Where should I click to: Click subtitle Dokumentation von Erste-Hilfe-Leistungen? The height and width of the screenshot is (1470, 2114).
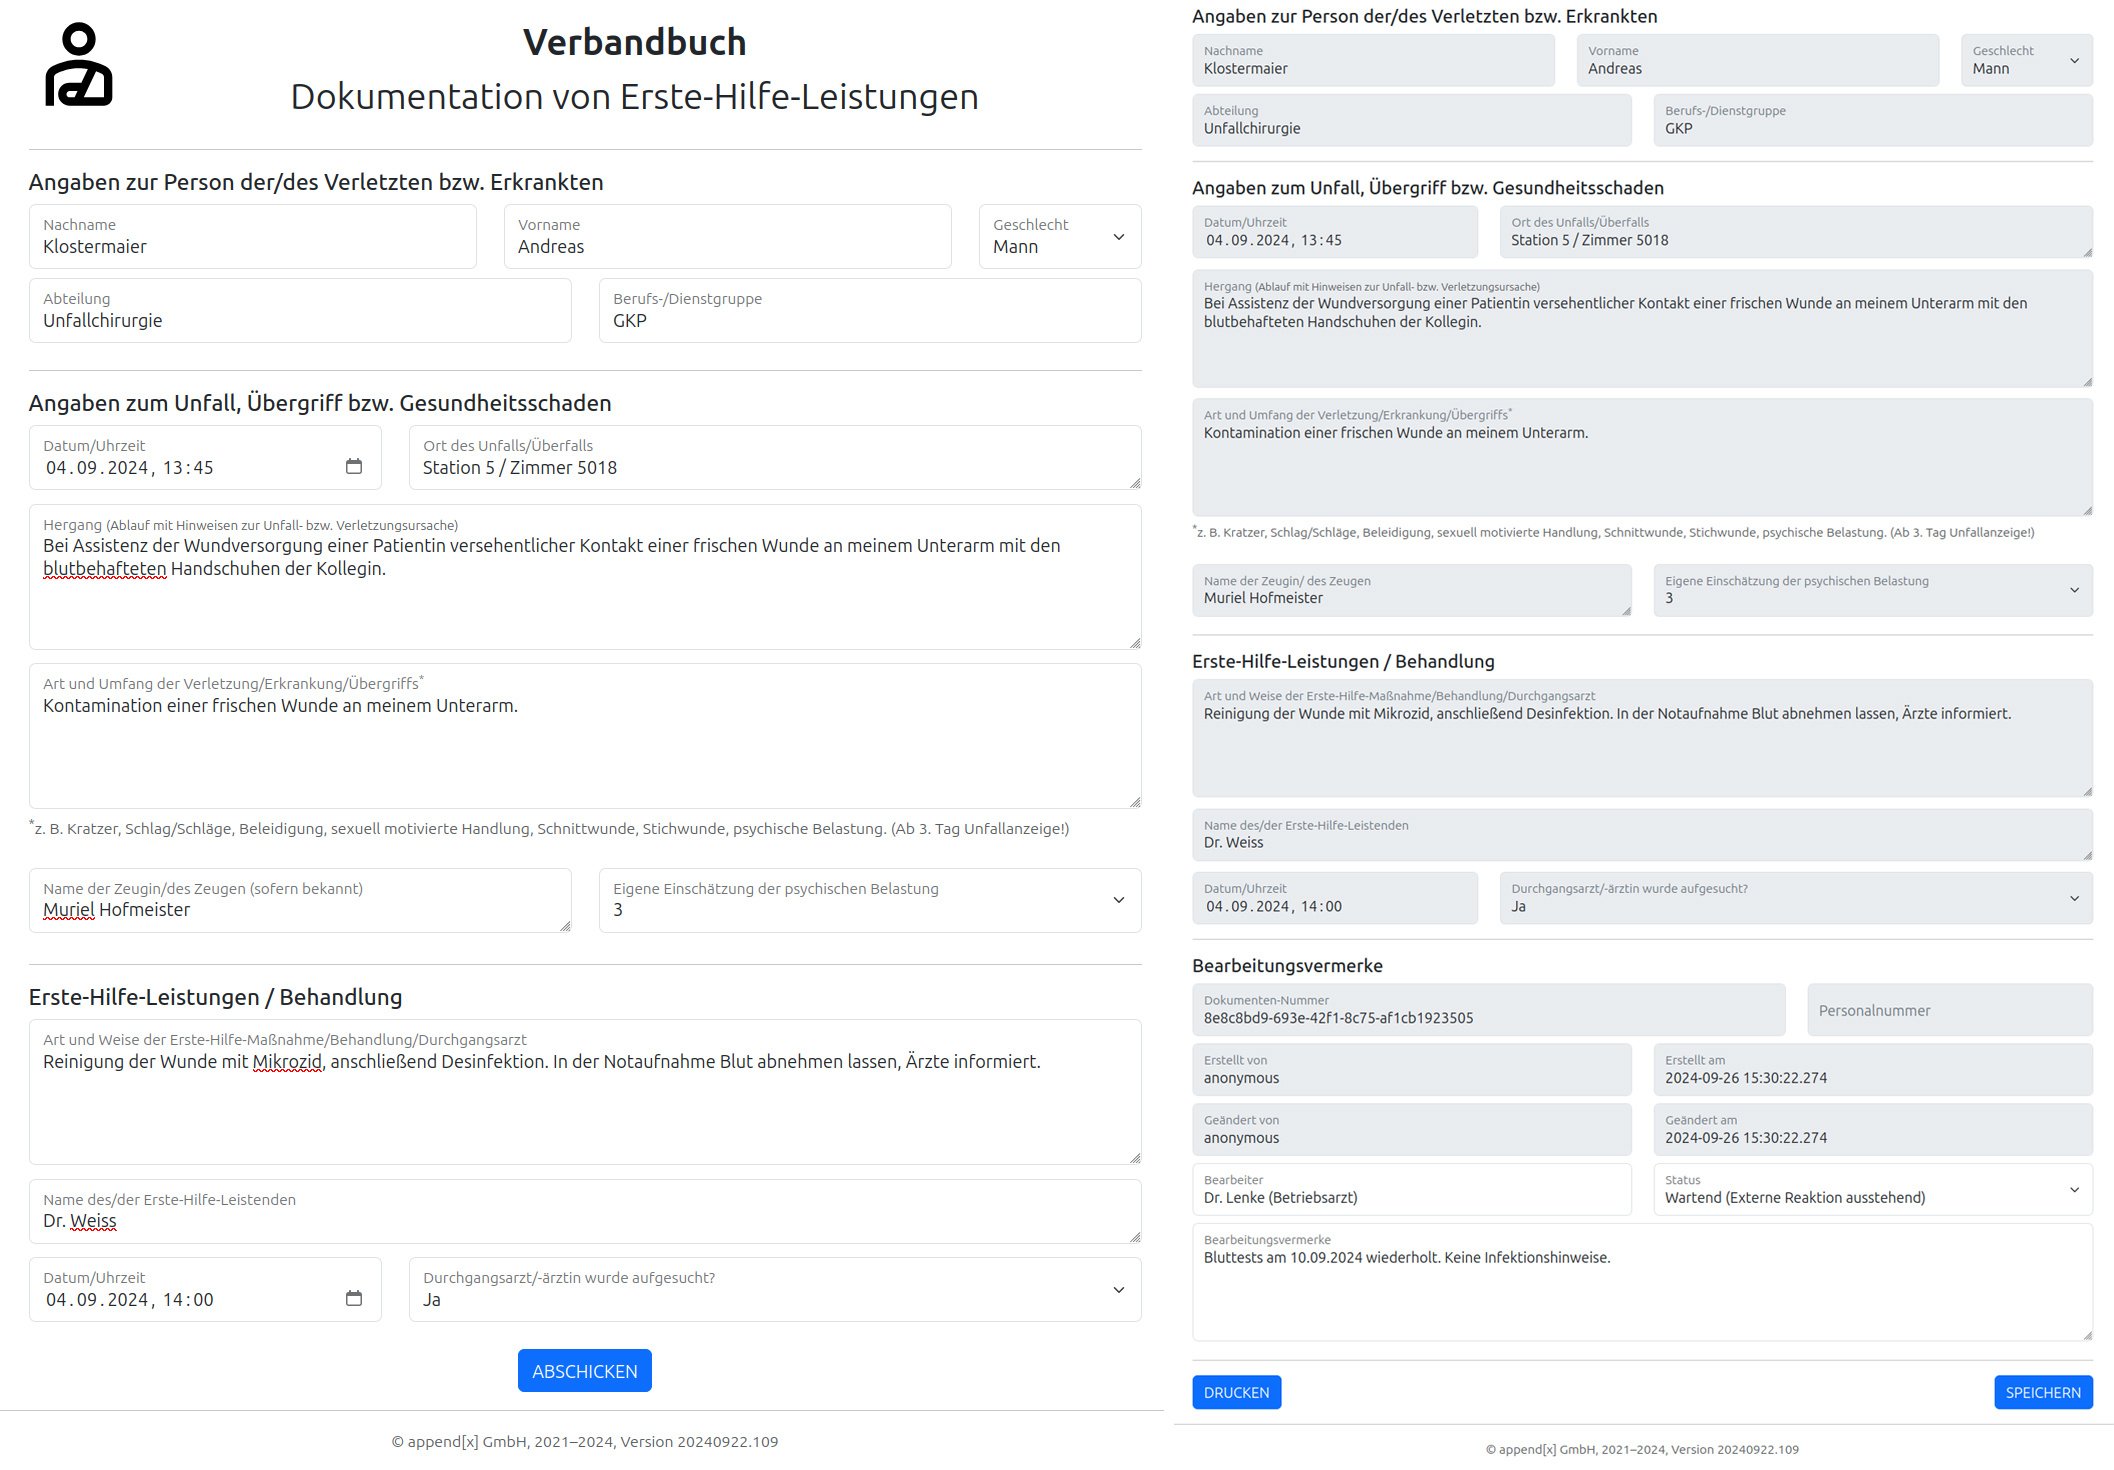[x=634, y=97]
